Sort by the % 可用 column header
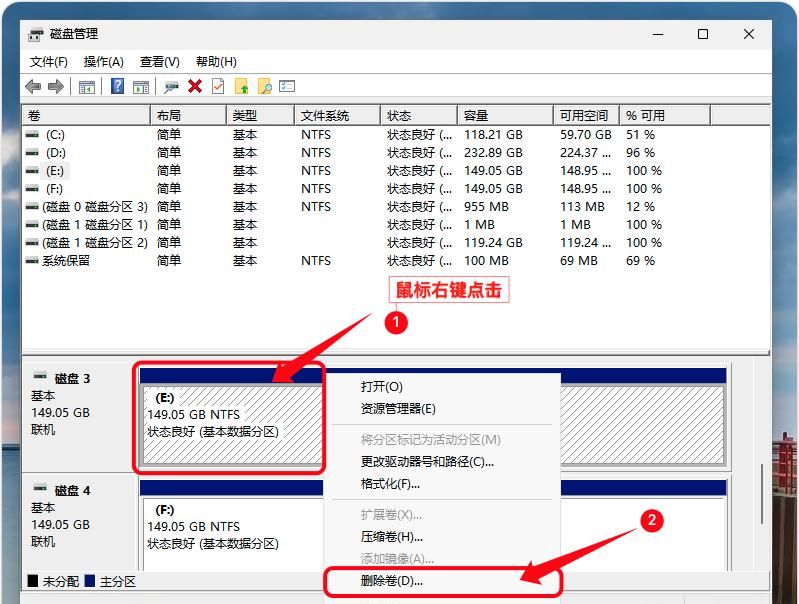 [665, 116]
